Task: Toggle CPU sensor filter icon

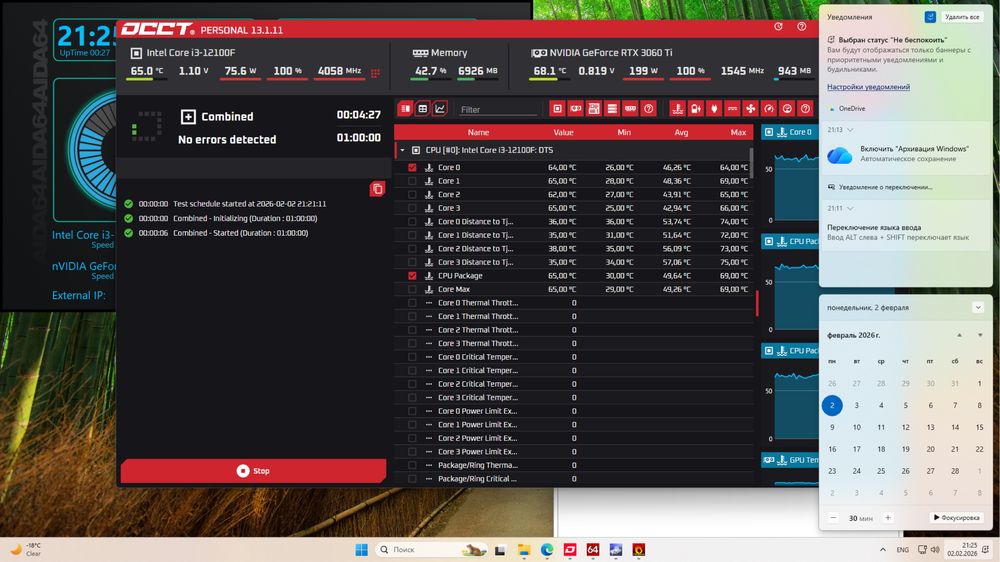Action: (557, 109)
